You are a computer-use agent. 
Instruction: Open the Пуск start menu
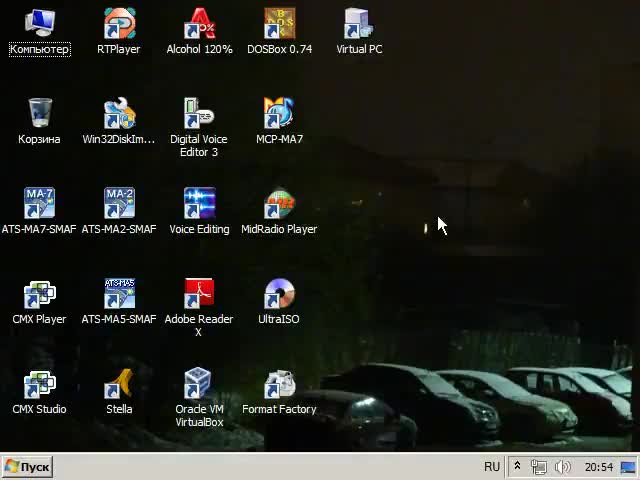point(27,467)
